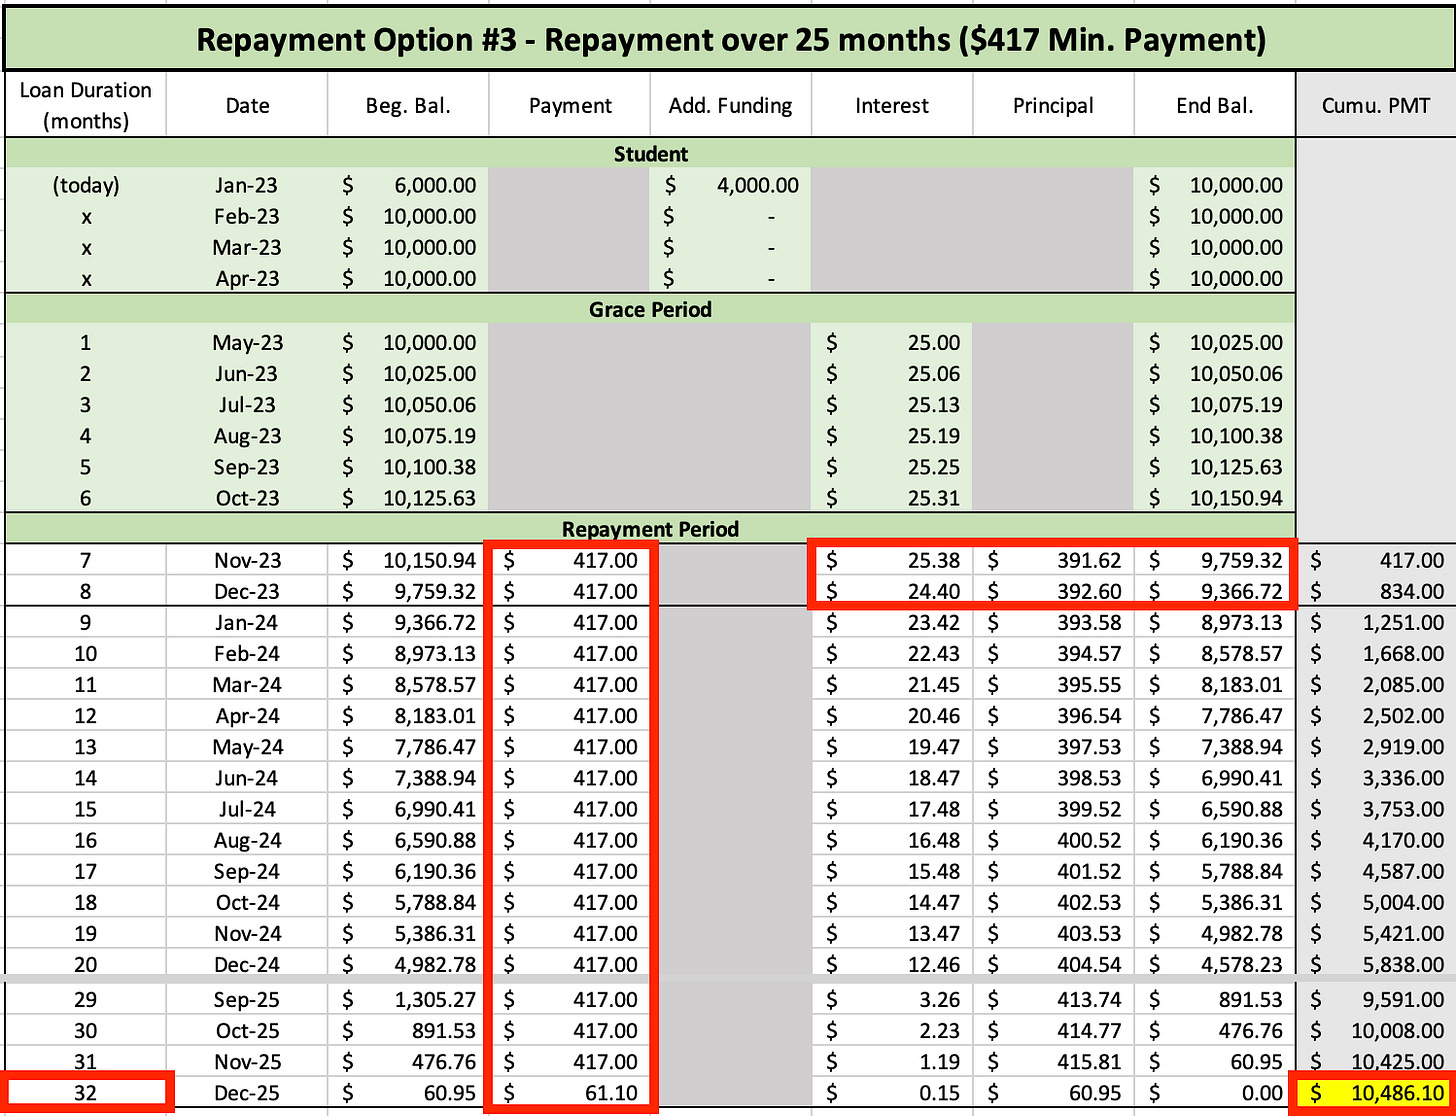1456x1116 pixels.
Task: Click the End Bal. column header
Action: 1214,105
